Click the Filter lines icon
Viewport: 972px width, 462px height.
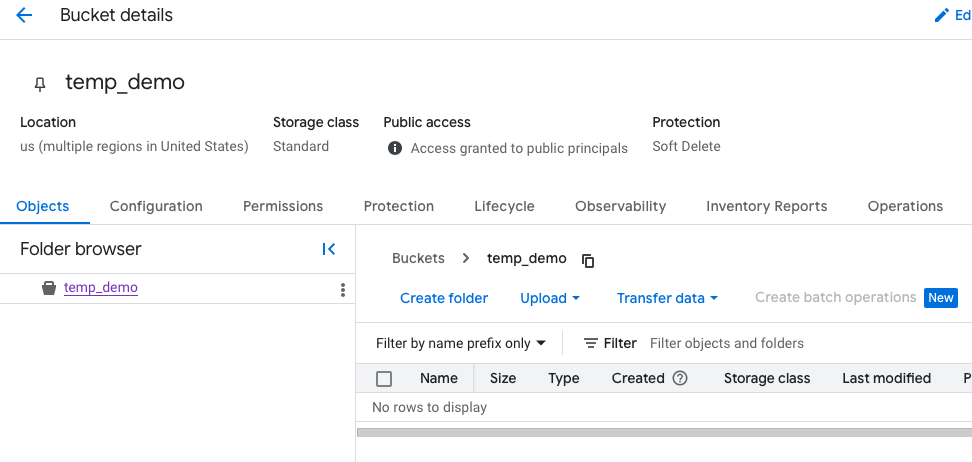point(591,343)
